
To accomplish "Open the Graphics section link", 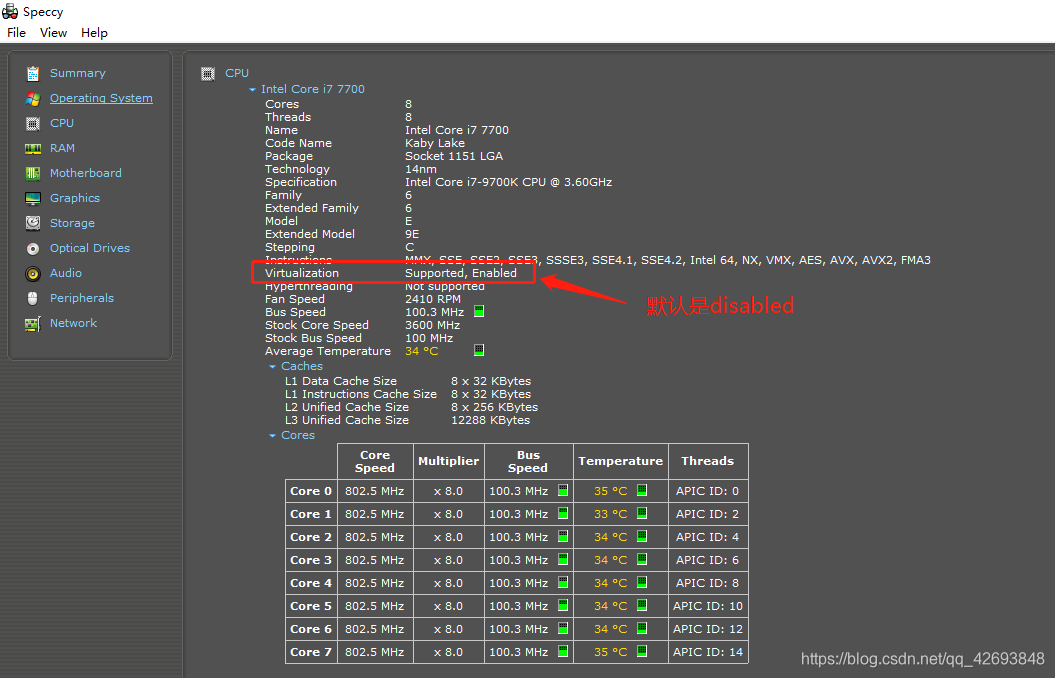I will pos(75,198).
